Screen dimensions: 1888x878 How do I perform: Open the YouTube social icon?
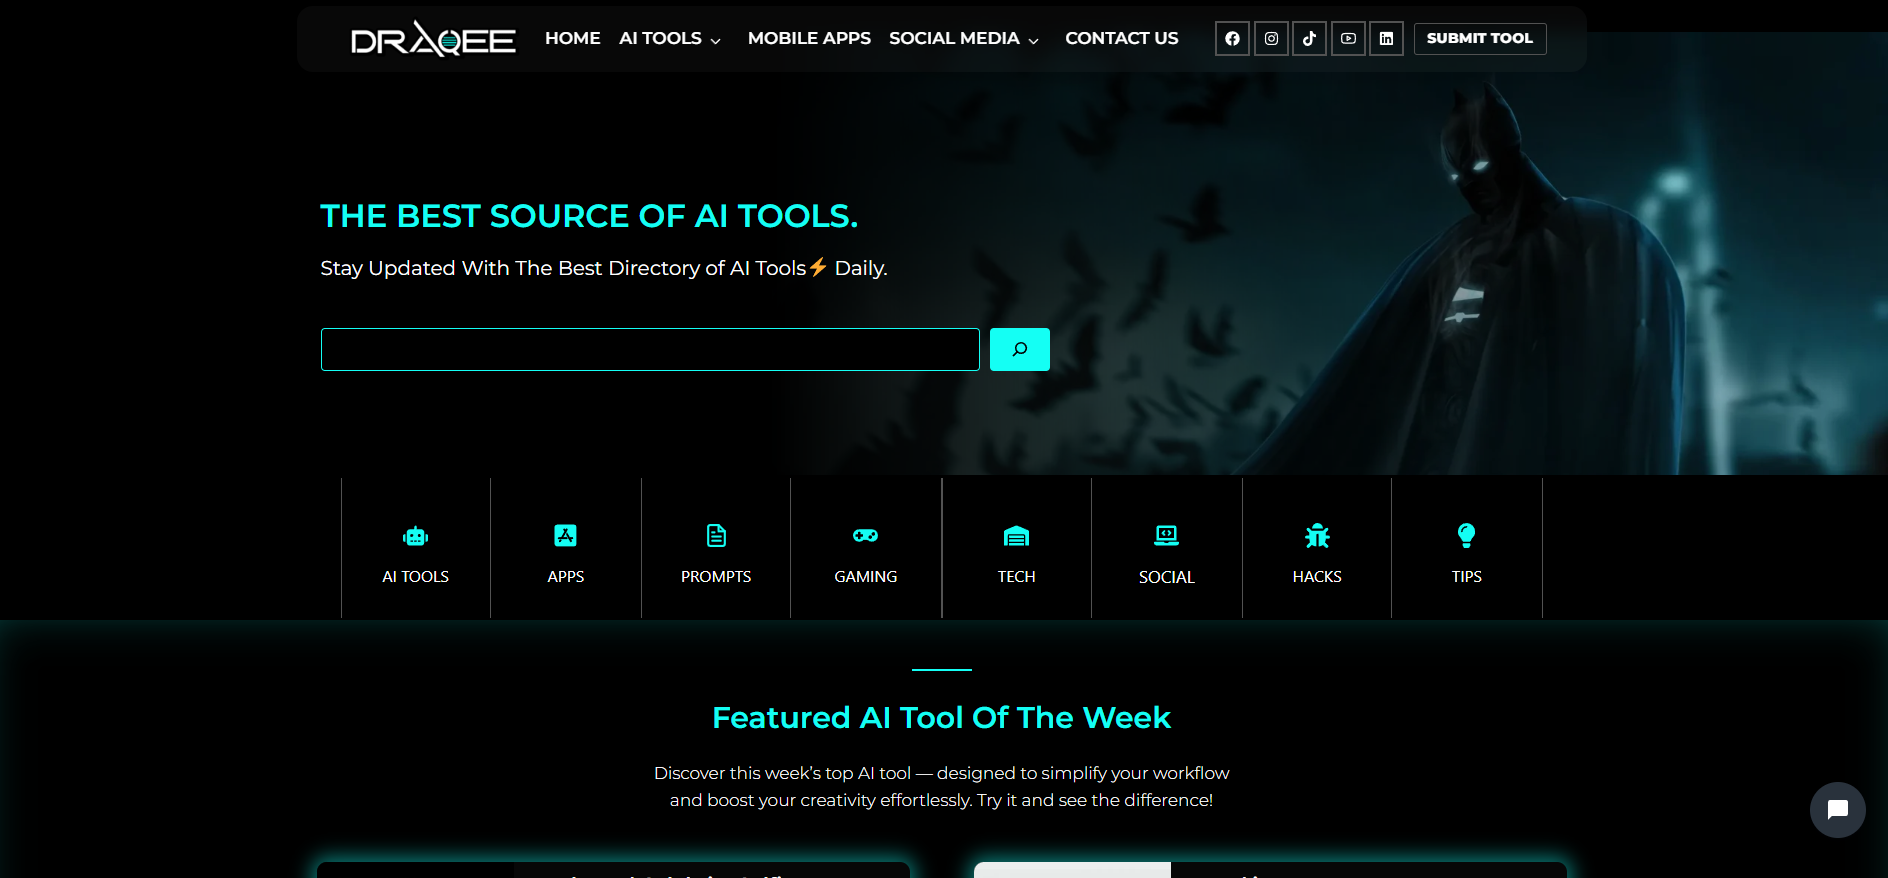[x=1348, y=39]
